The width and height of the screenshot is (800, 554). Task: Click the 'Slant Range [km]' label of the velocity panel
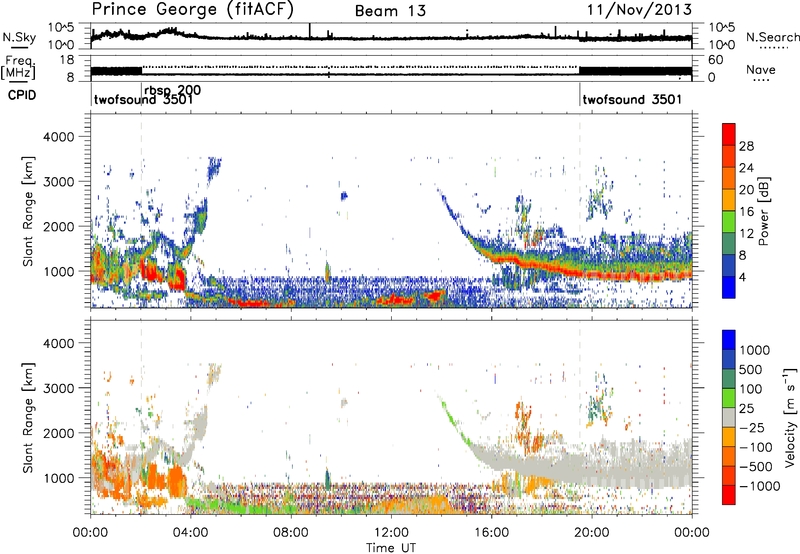coord(29,418)
